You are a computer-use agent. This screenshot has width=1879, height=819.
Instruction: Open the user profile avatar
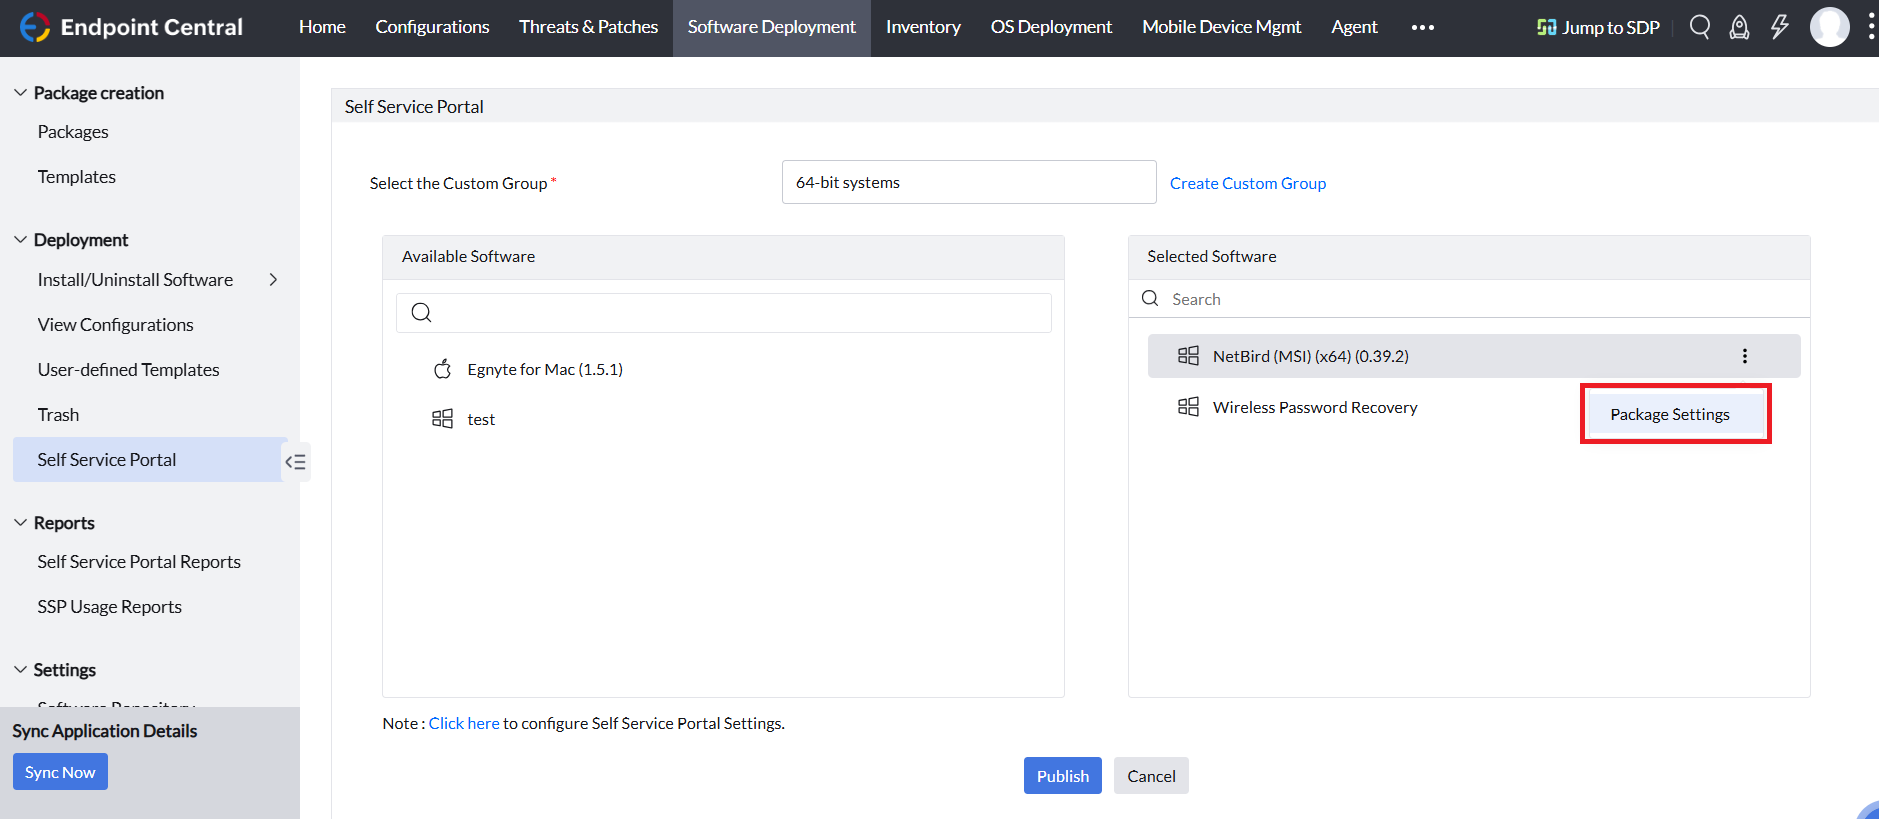pos(1829,27)
